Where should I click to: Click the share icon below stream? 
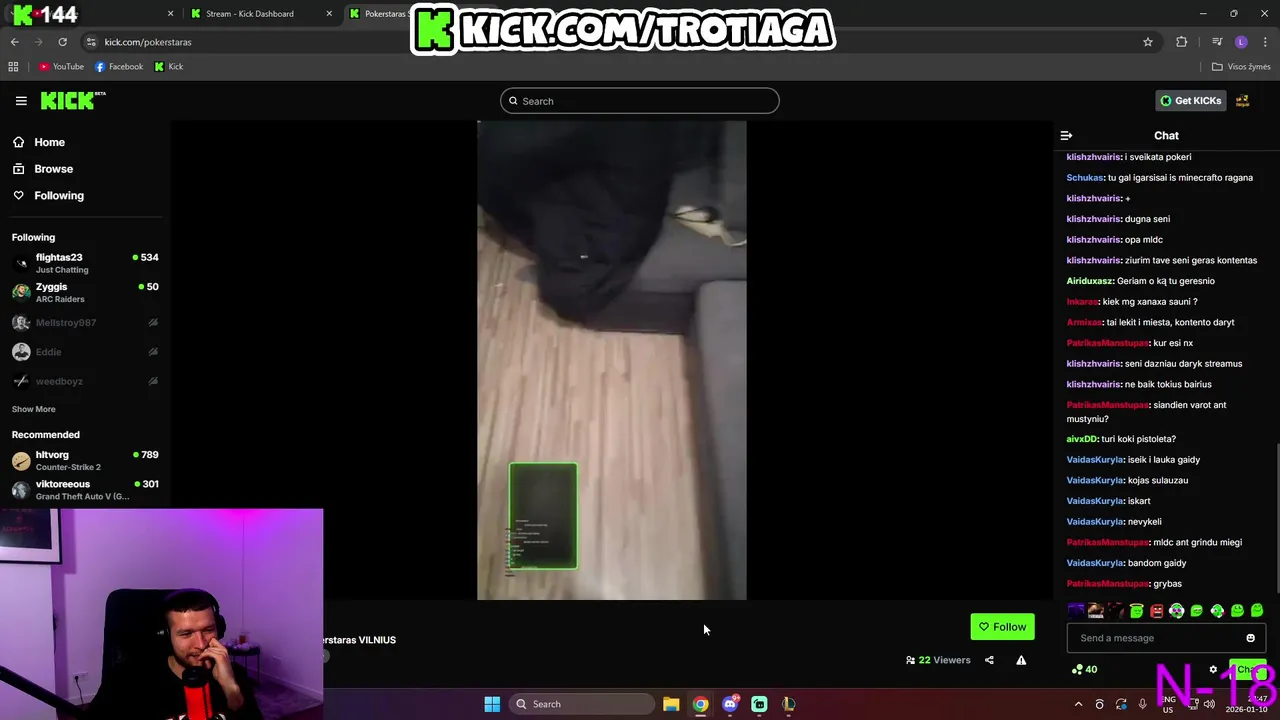[x=989, y=660]
